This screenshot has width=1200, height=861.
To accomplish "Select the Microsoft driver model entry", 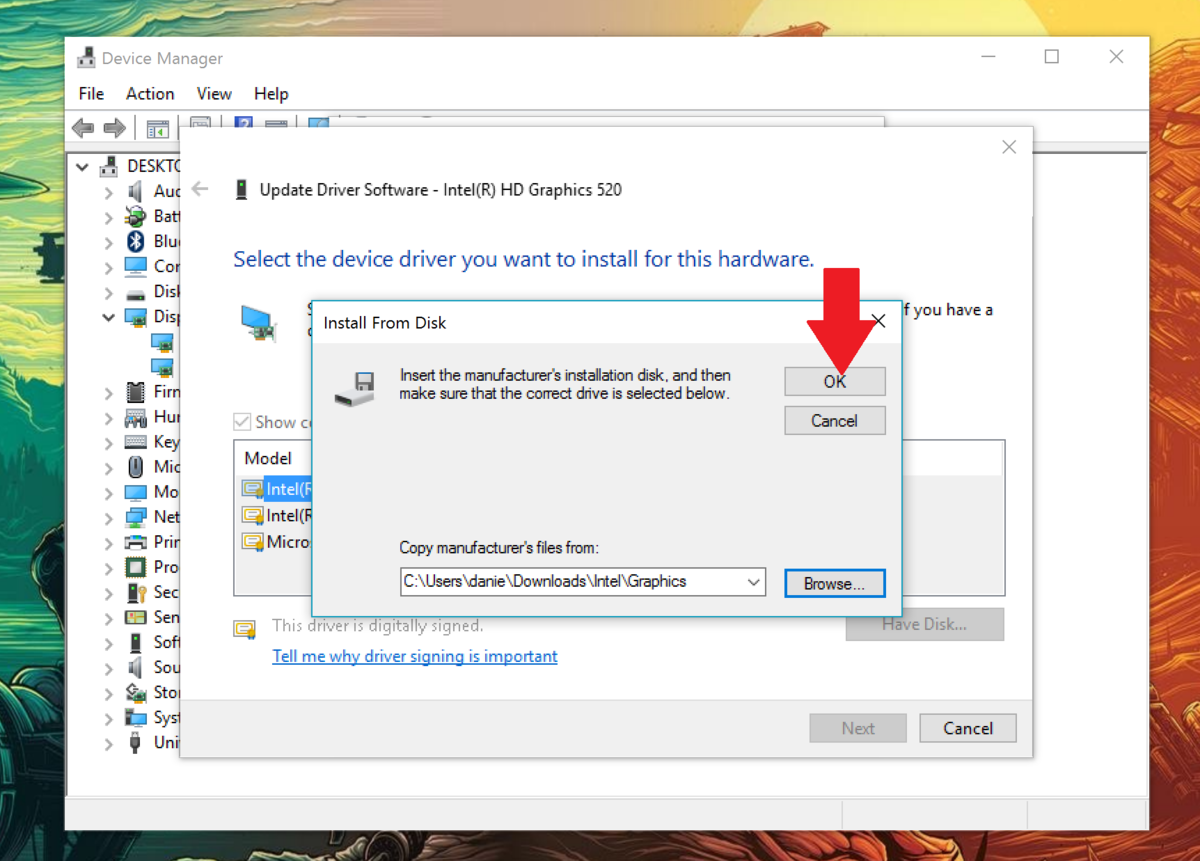I will (278, 542).
